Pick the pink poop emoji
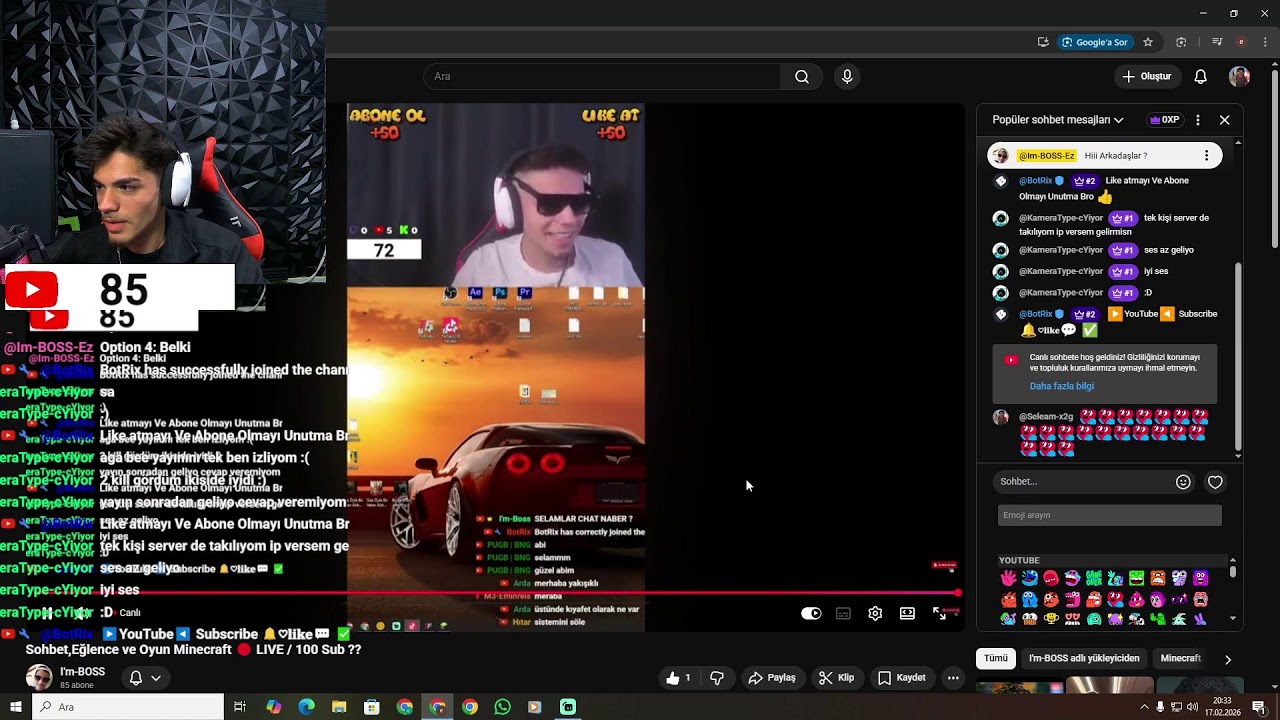The width and height of the screenshot is (1280, 720). (x=1137, y=600)
